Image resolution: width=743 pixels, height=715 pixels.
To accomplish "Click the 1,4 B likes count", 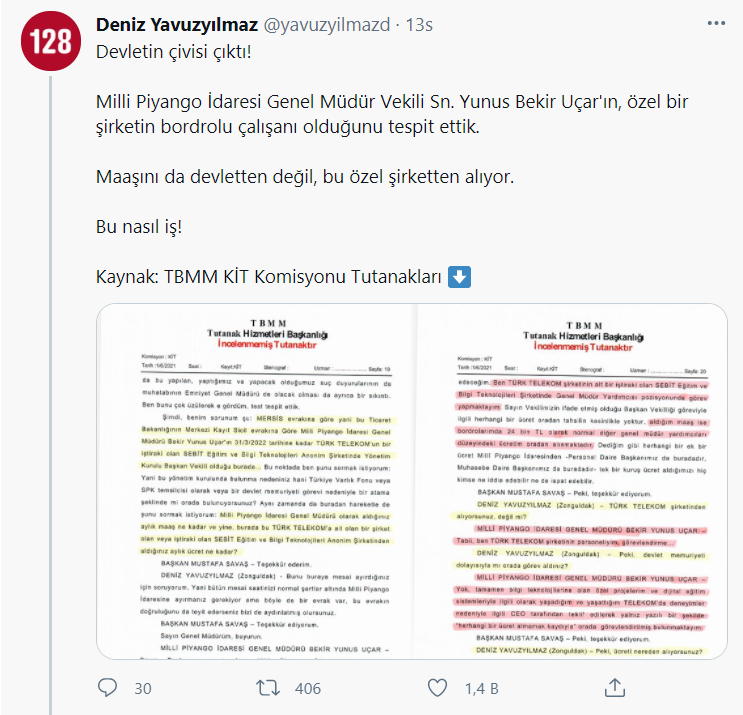I will click(x=481, y=688).
